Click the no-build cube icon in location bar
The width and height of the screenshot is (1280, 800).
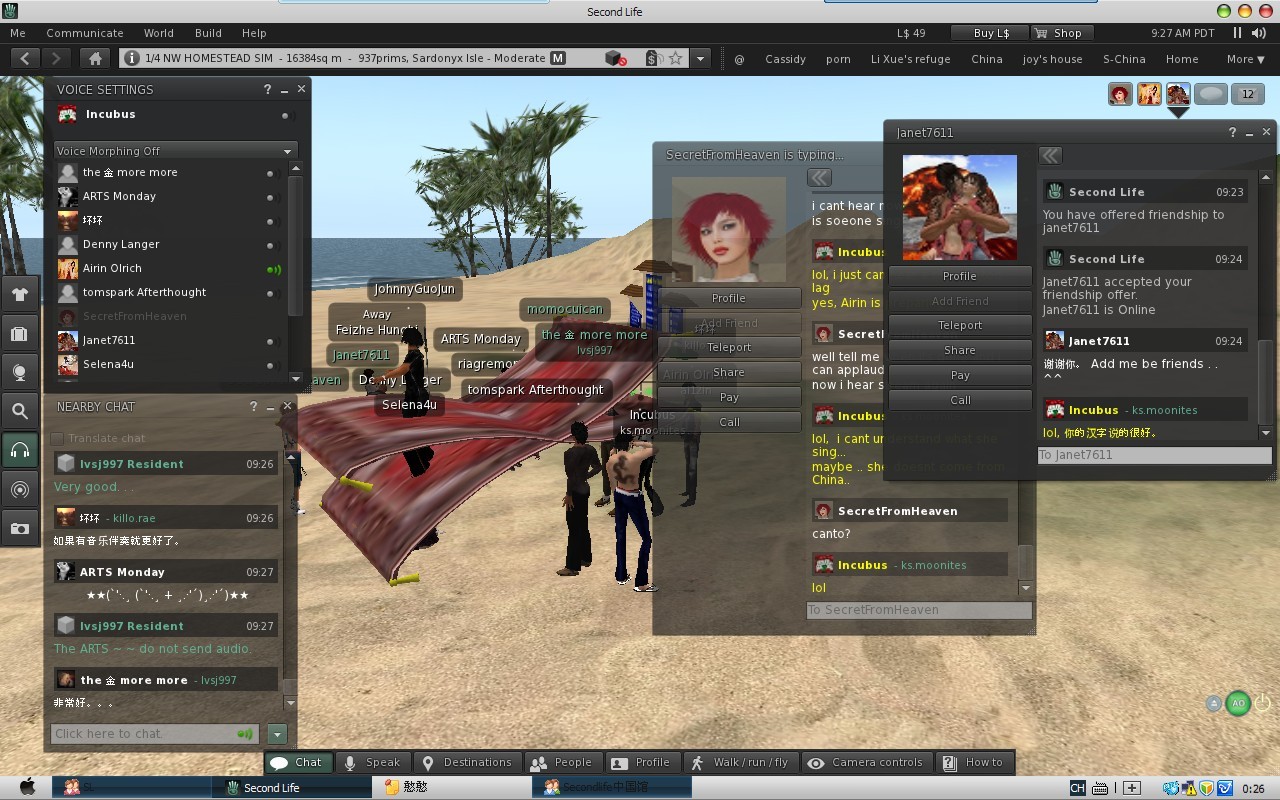coord(617,59)
